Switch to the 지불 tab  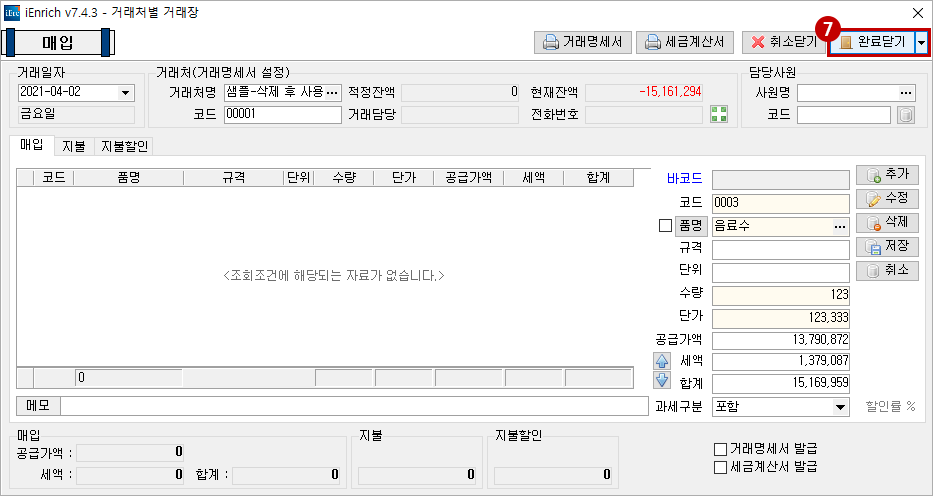point(74,146)
